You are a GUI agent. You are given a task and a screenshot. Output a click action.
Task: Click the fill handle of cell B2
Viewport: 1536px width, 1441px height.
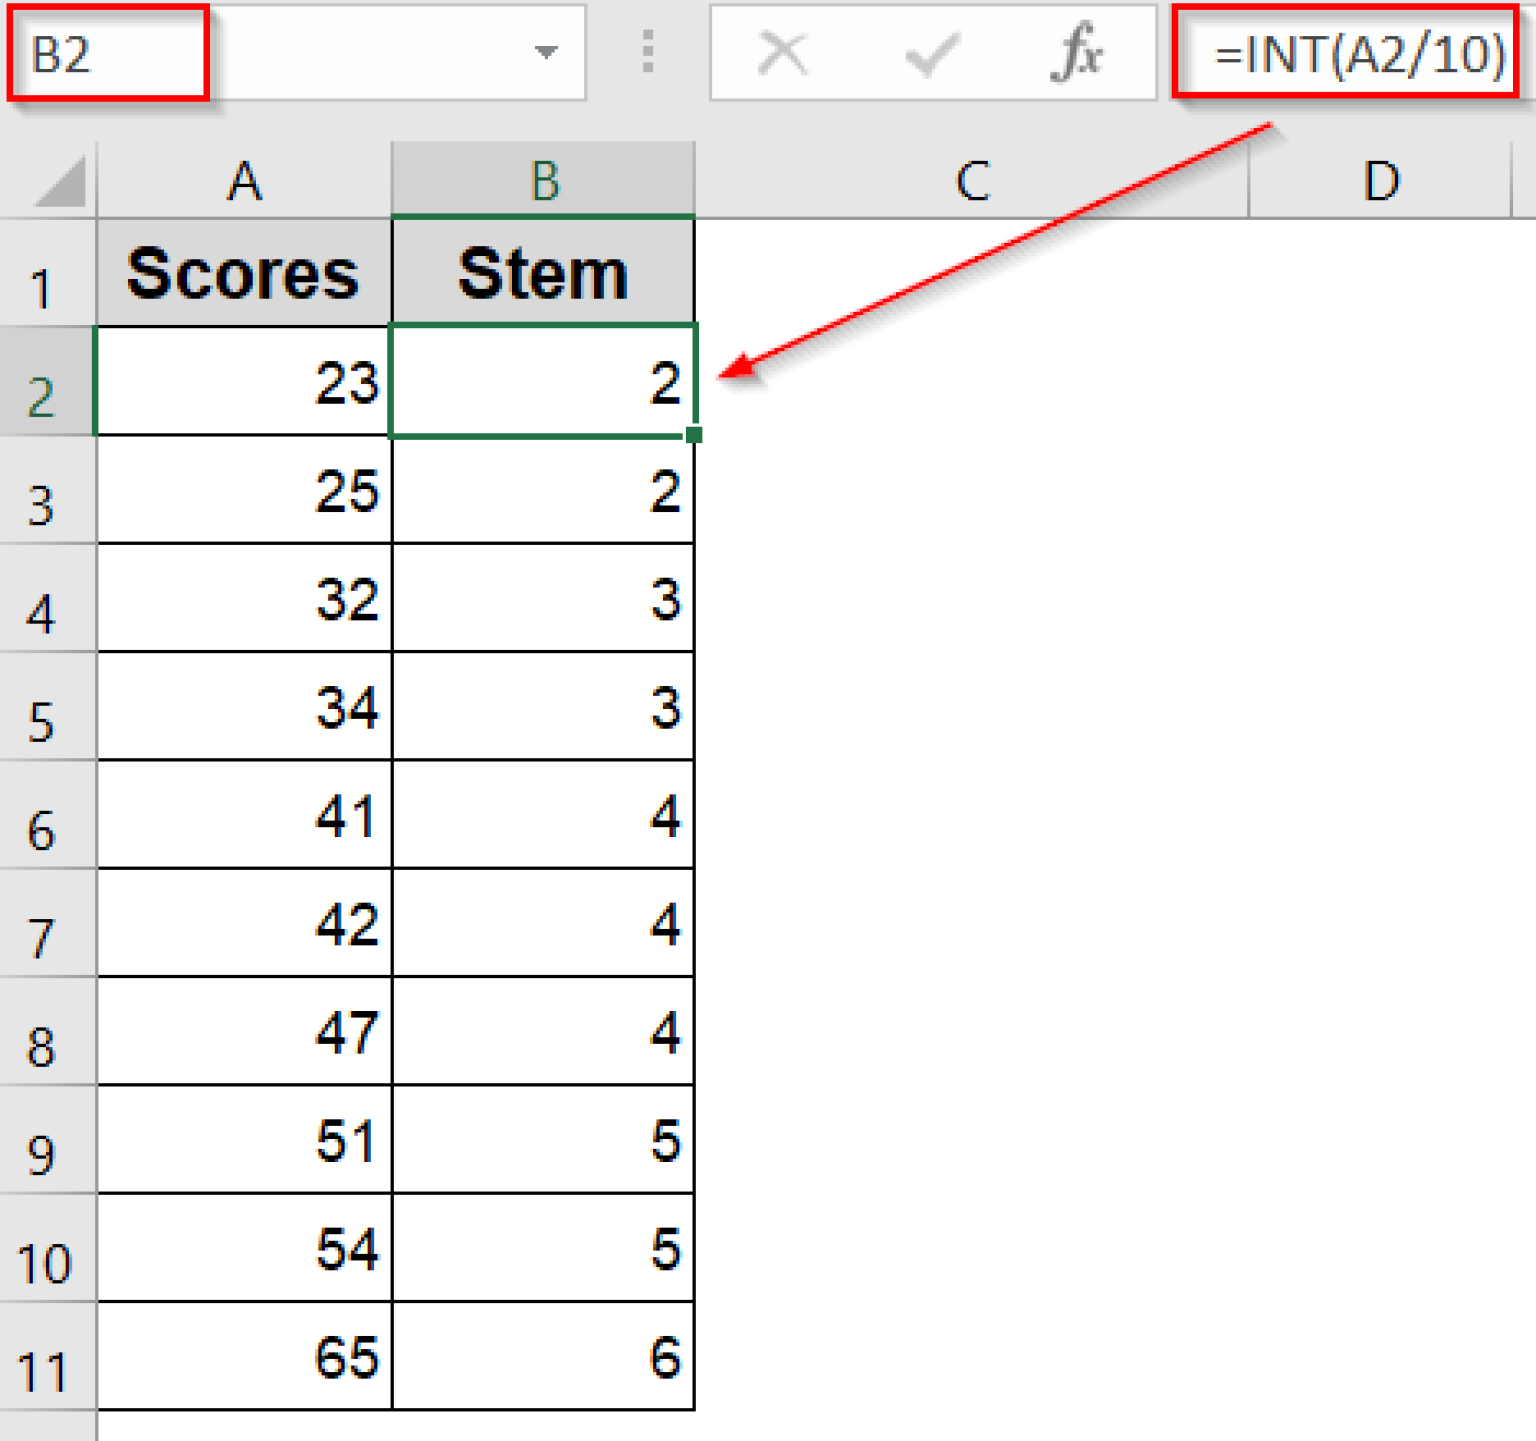pyautogui.click(x=694, y=434)
